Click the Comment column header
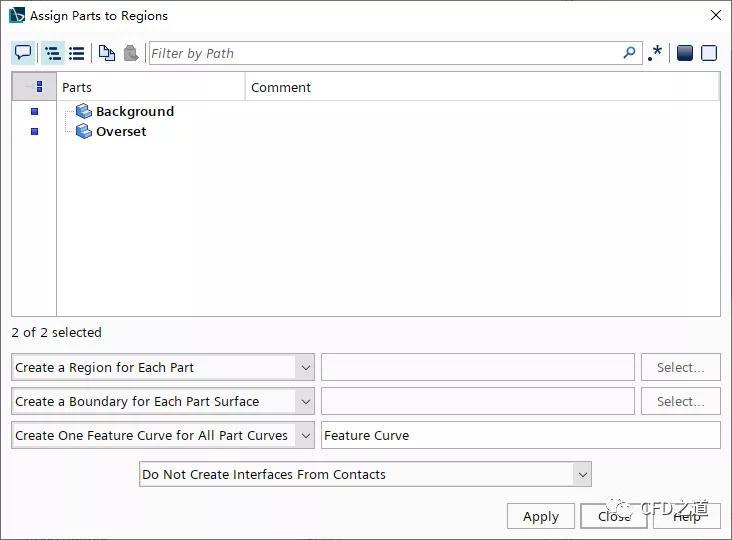732x540 pixels. 482,87
